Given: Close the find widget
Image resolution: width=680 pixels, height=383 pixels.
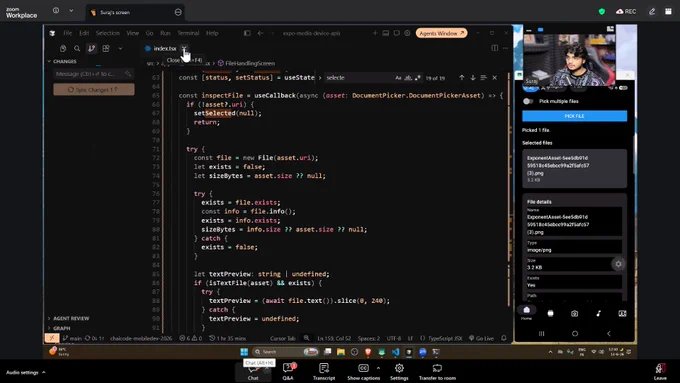Looking at the screenshot, I should [494, 78].
